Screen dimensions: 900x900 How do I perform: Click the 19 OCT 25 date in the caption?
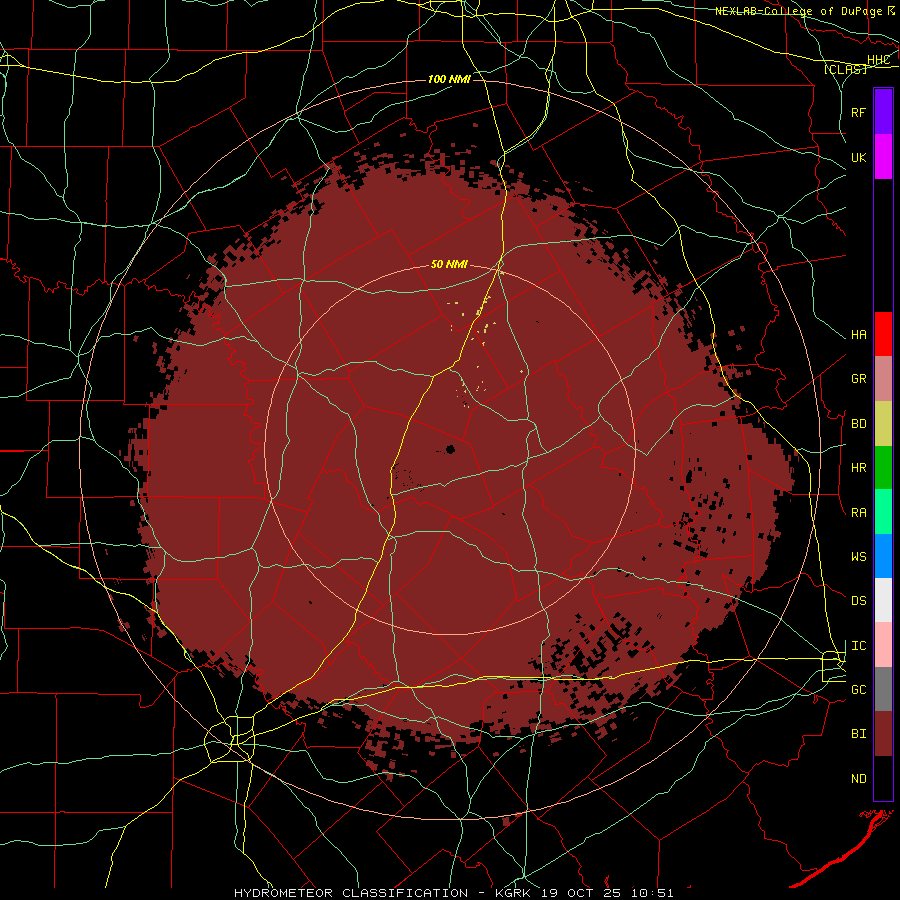[583, 893]
